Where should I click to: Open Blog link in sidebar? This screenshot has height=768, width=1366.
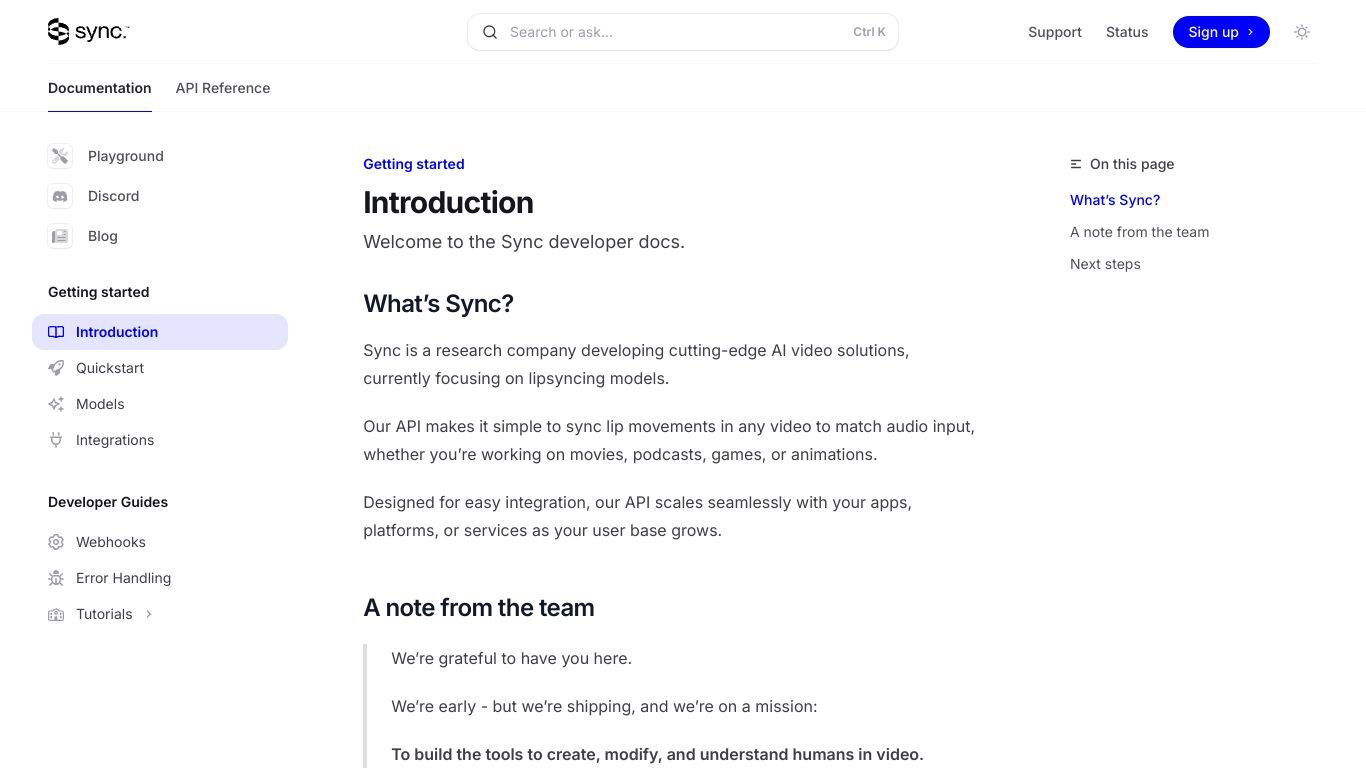[103, 236]
